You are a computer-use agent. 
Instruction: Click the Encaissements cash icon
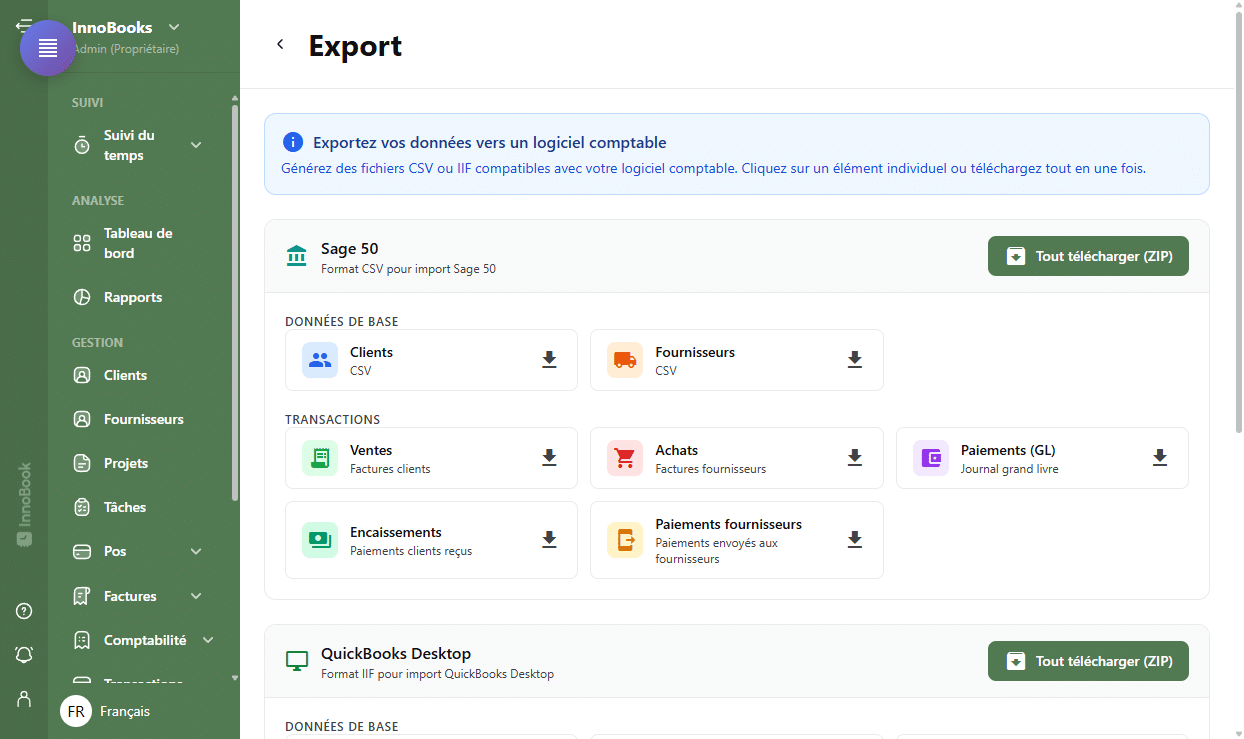(x=320, y=540)
